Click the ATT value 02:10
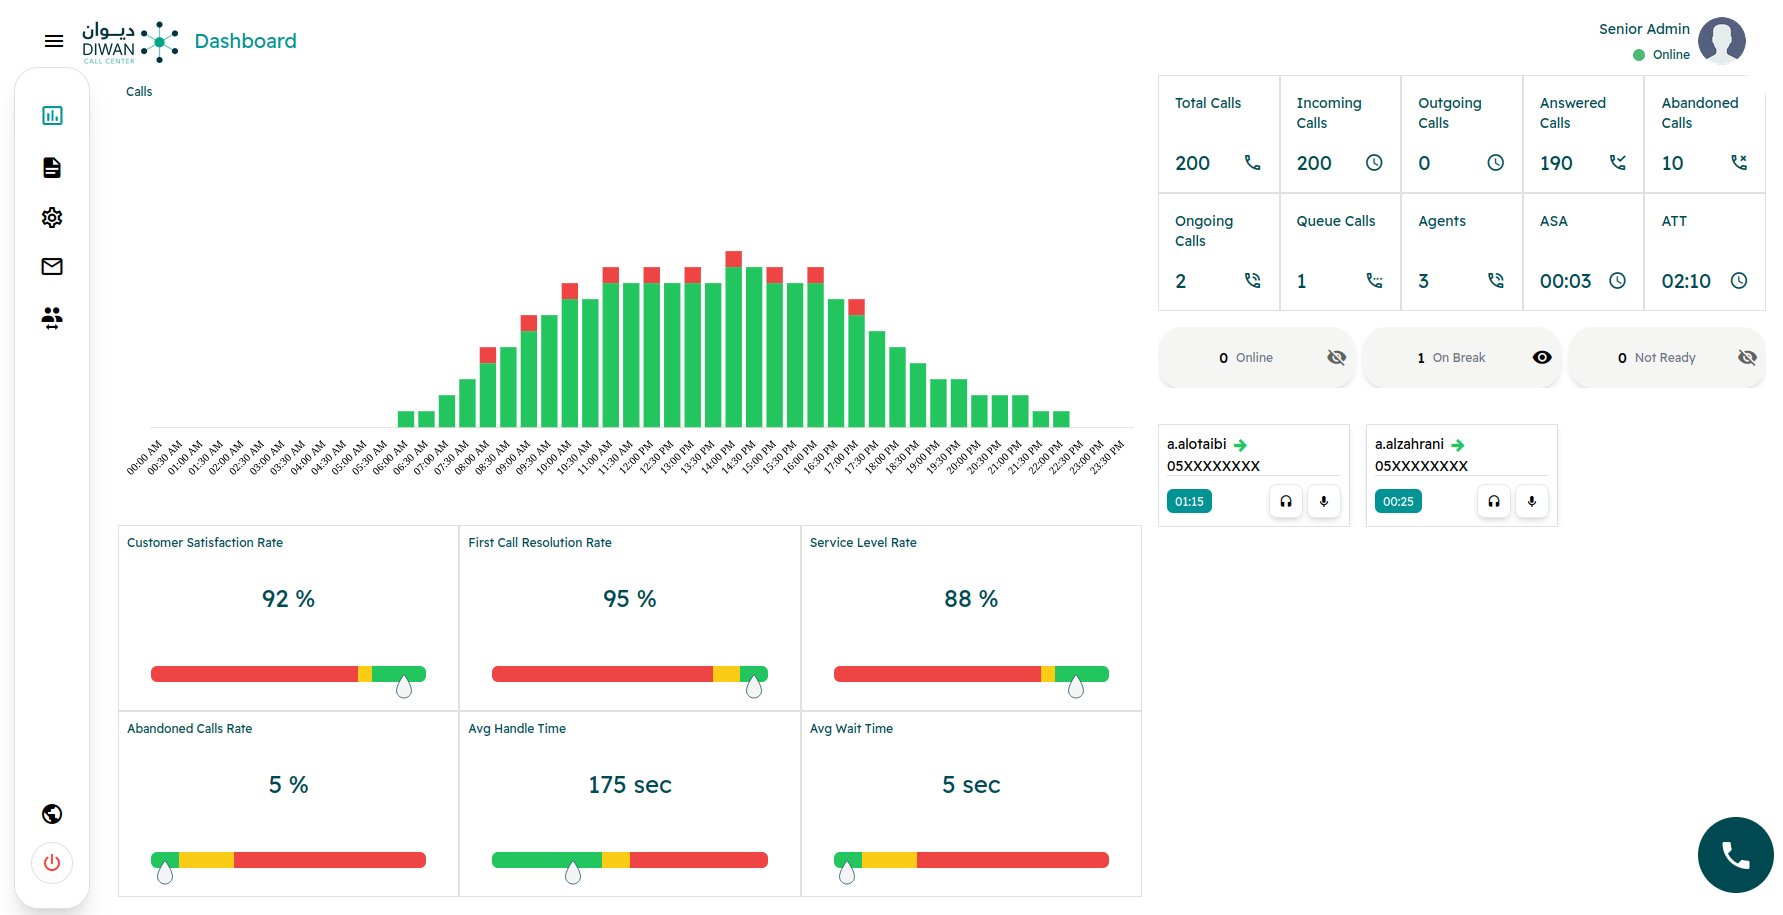The width and height of the screenshot is (1783, 915). point(1686,281)
